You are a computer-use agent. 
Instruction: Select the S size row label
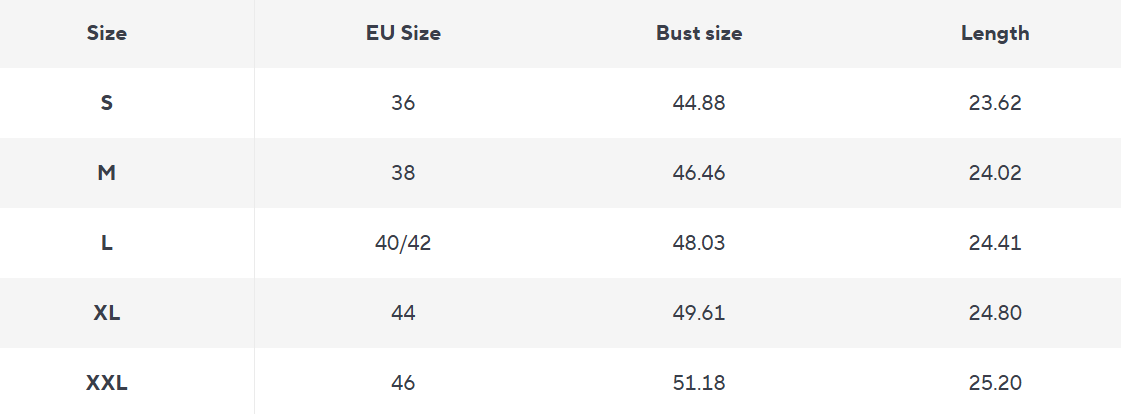(107, 102)
